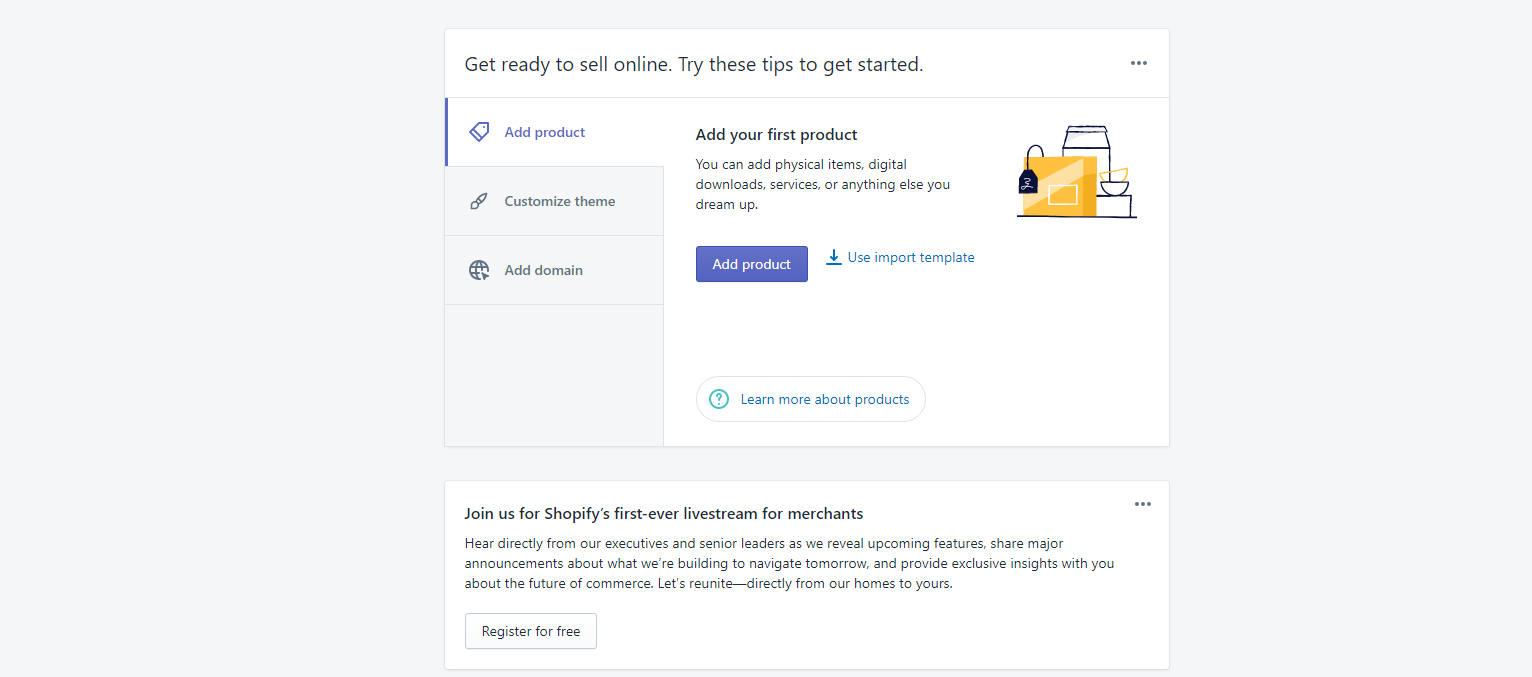Select the Add product tab label

[x=545, y=132]
